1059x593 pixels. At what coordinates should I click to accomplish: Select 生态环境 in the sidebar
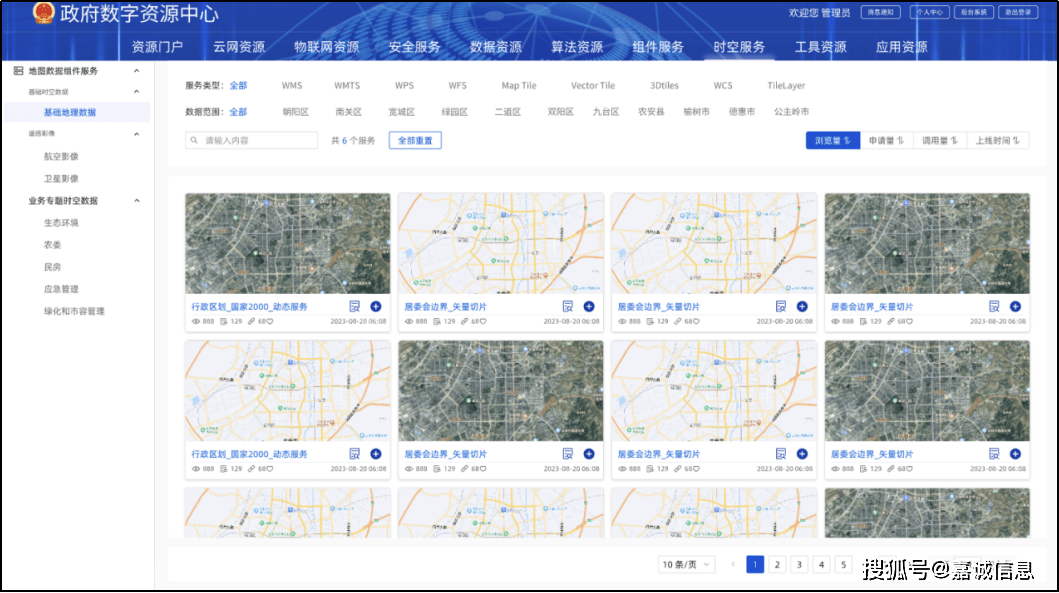[61, 223]
